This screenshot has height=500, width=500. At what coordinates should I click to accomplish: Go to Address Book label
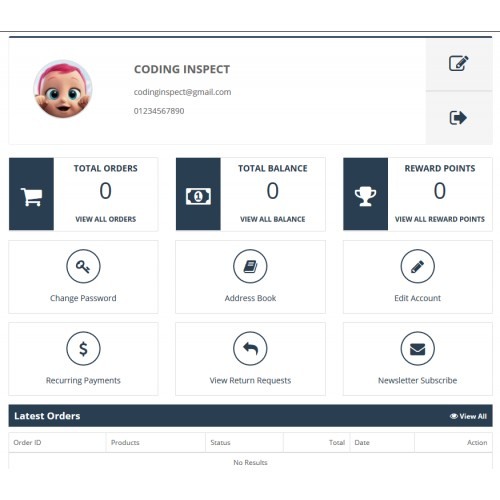pos(250,298)
